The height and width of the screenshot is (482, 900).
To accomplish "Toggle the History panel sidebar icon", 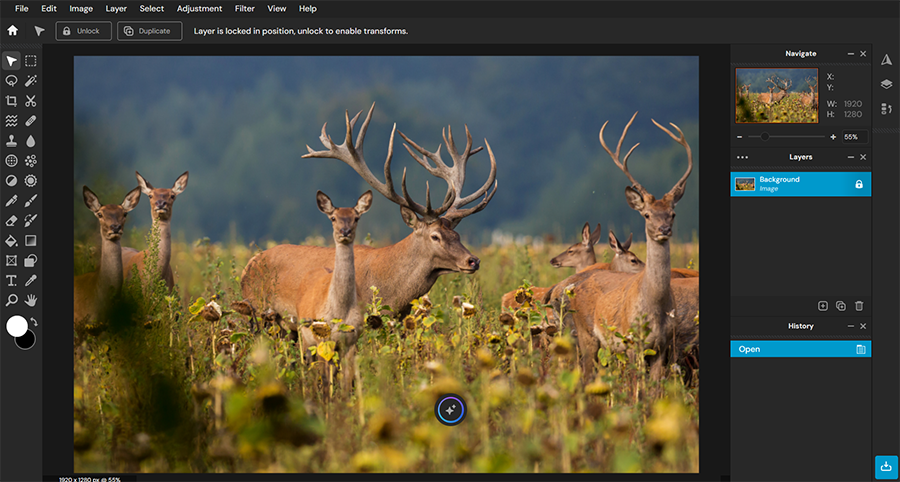I will click(x=886, y=109).
